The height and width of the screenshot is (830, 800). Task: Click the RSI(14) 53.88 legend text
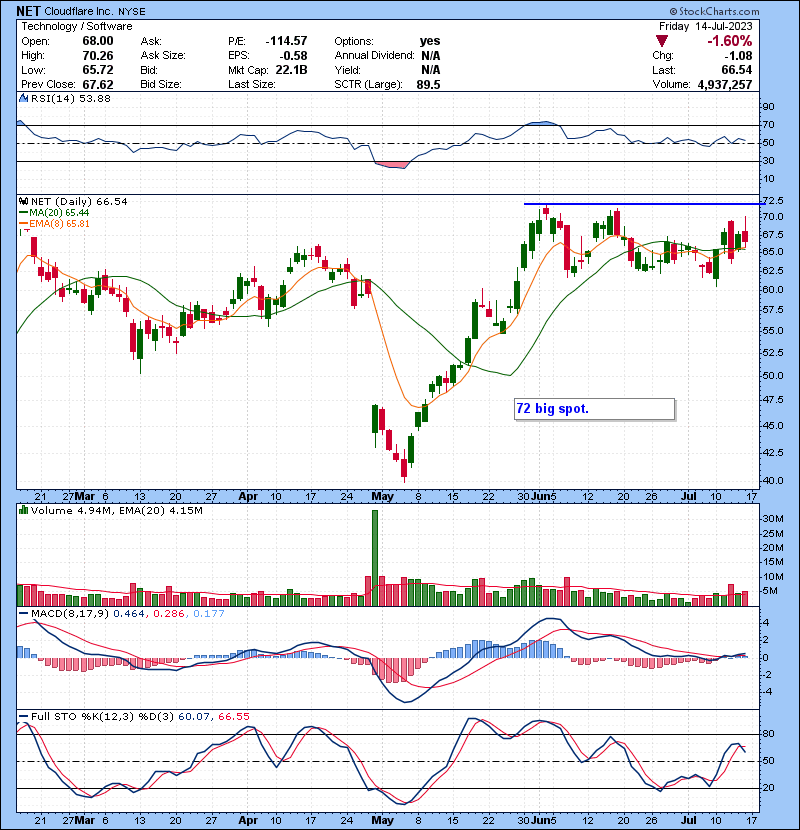71,98
